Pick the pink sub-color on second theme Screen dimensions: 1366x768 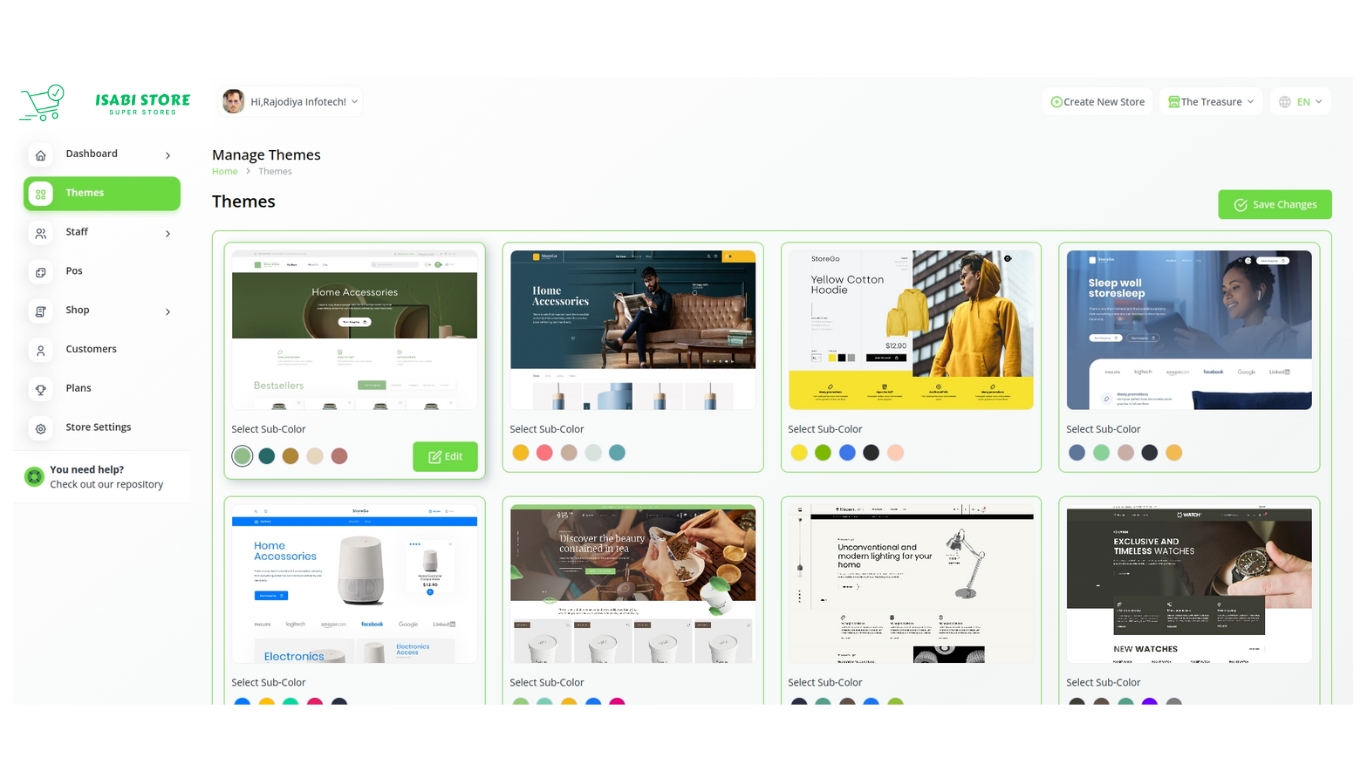[x=544, y=453]
